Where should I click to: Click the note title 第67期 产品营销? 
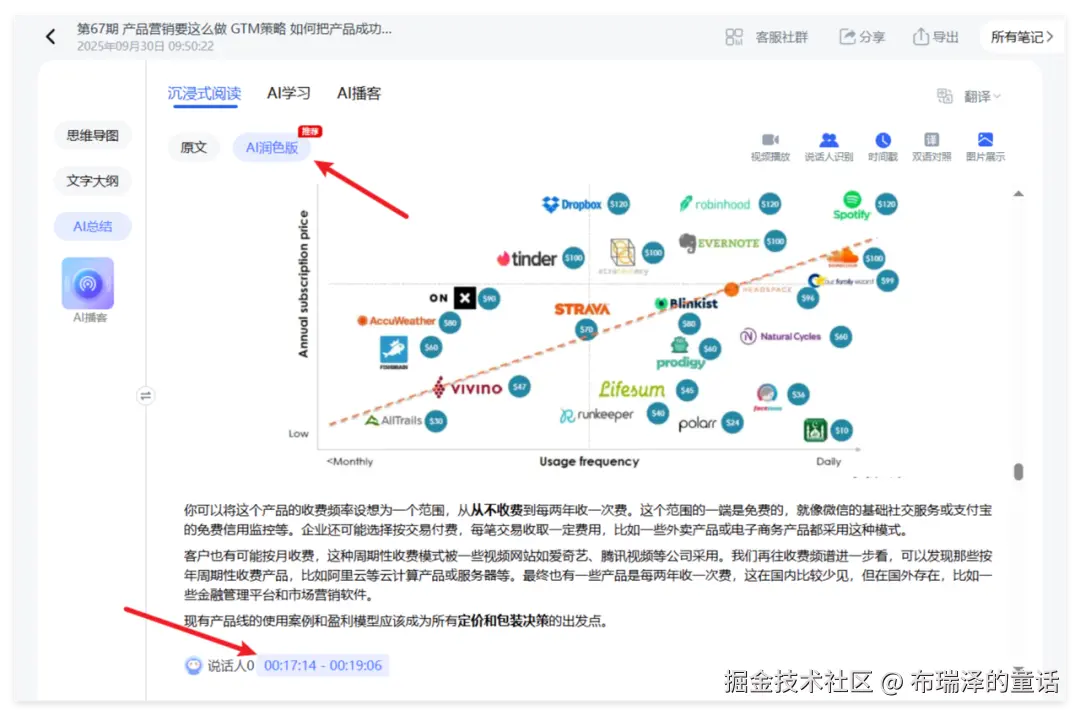click(x=234, y=29)
